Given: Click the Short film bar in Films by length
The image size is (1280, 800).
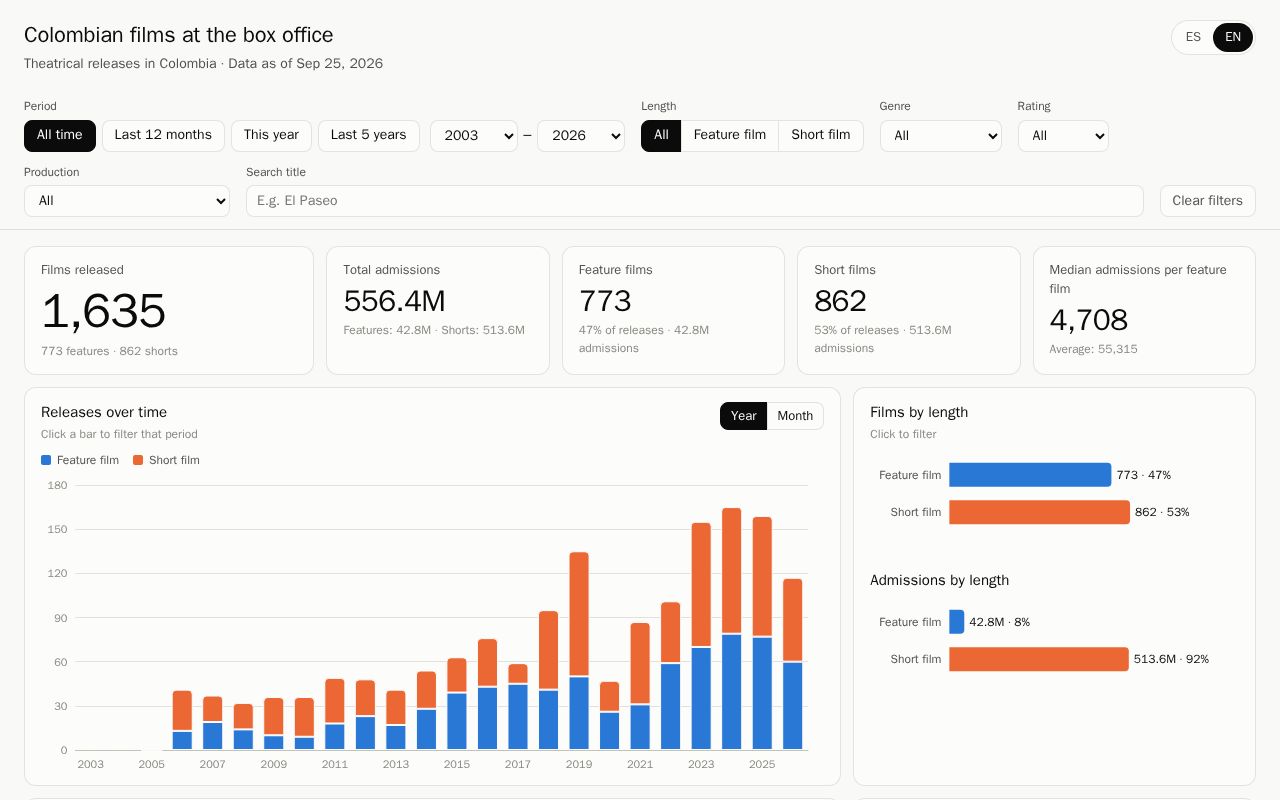Looking at the screenshot, I should 1039,512.
